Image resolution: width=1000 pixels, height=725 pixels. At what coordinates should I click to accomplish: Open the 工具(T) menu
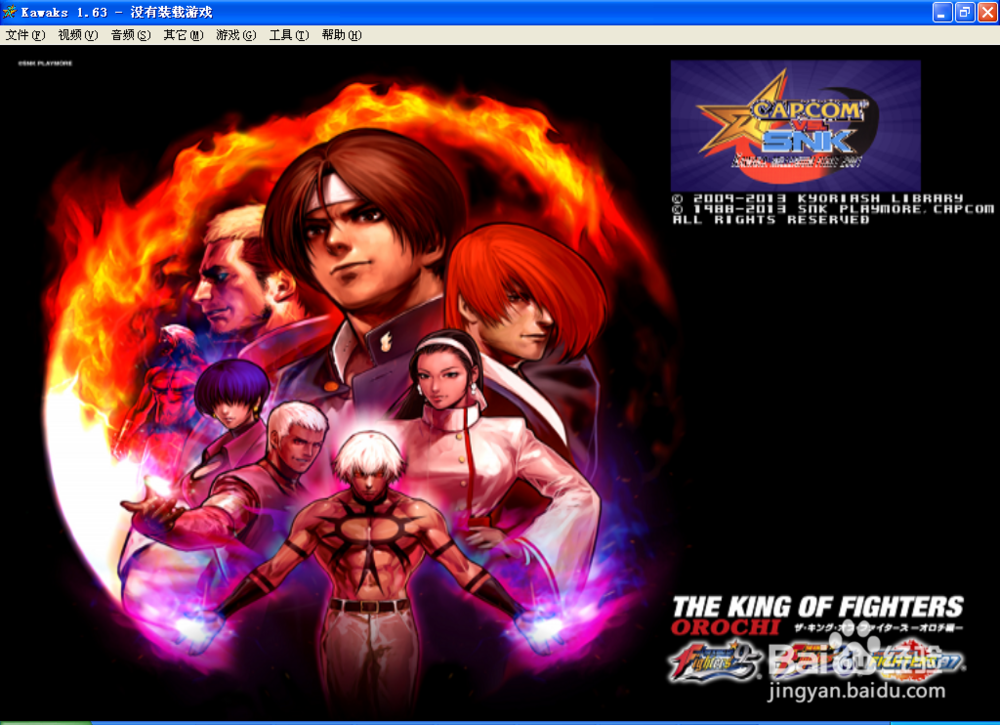tap(289, 35)
